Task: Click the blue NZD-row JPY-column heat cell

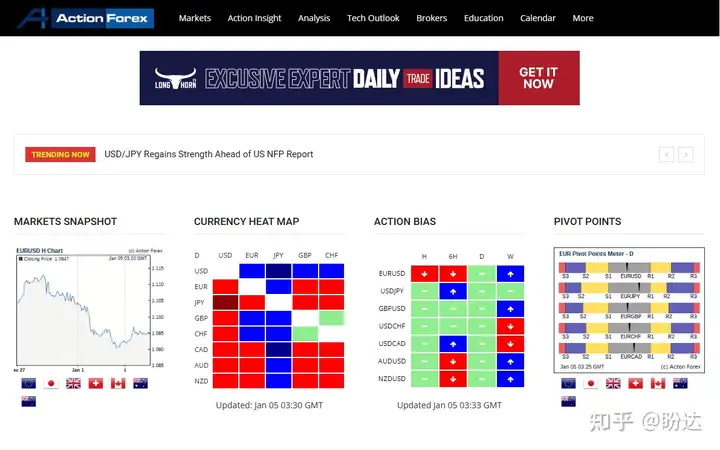Action: point(278,381)
